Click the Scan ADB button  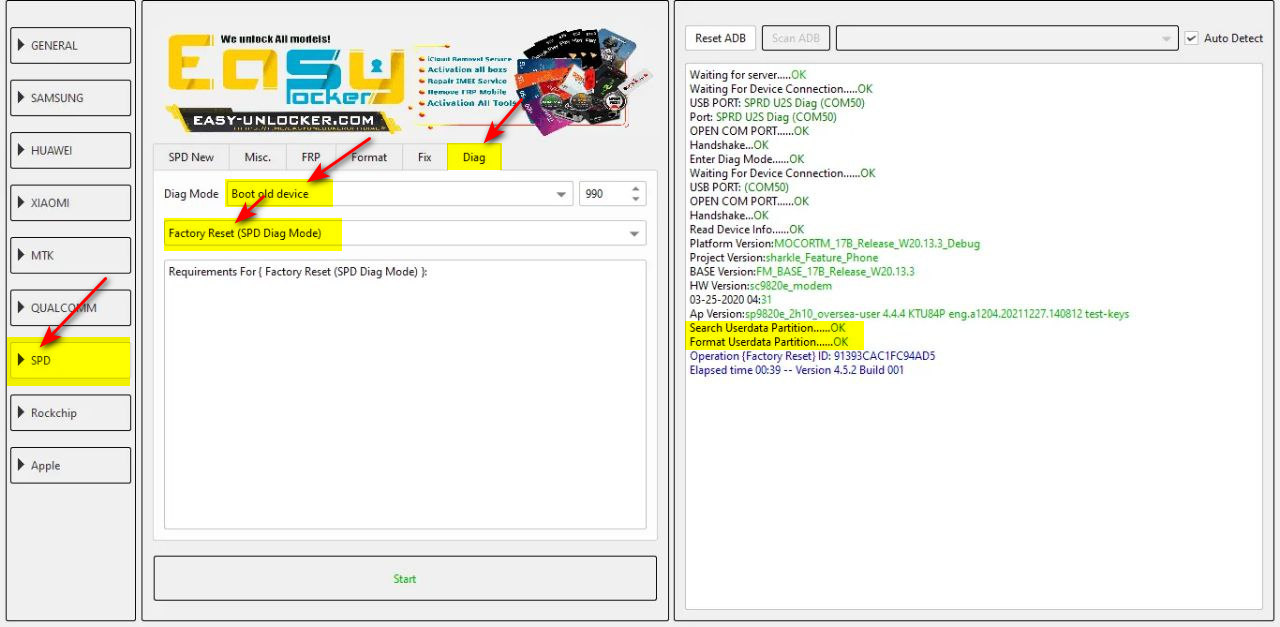click(x=796, y=38)
